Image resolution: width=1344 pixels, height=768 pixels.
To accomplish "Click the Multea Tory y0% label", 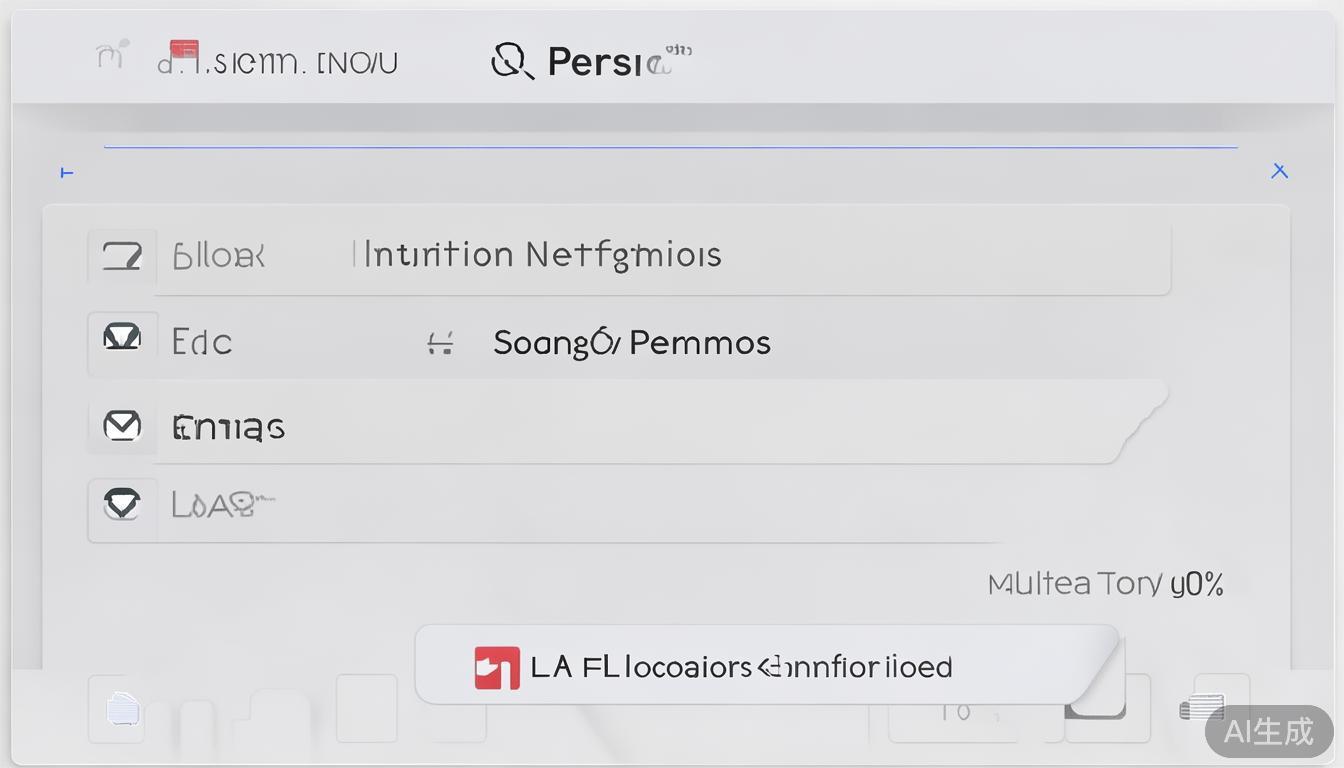I will tap(1105, 584).
